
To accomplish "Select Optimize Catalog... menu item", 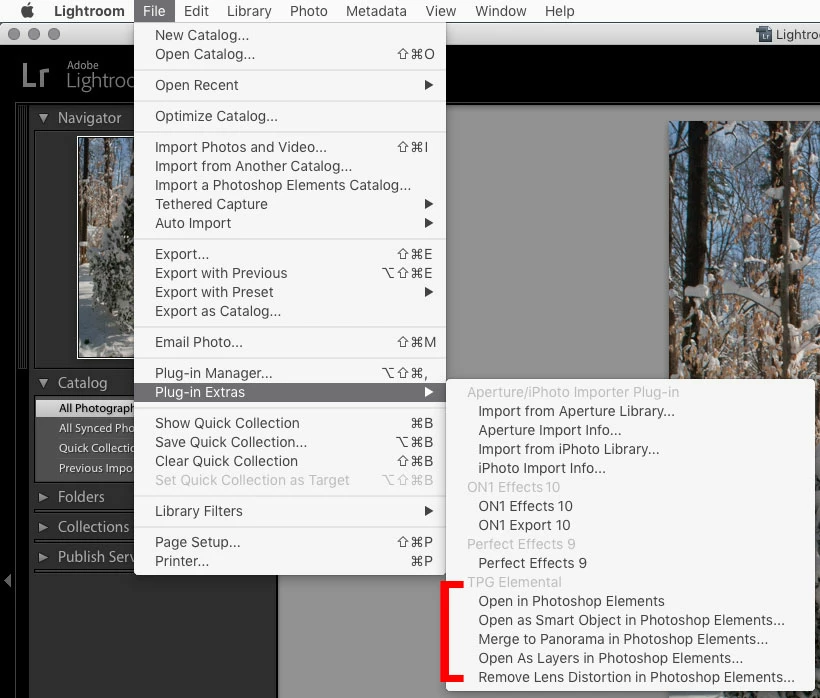I will tap(290, 116).
